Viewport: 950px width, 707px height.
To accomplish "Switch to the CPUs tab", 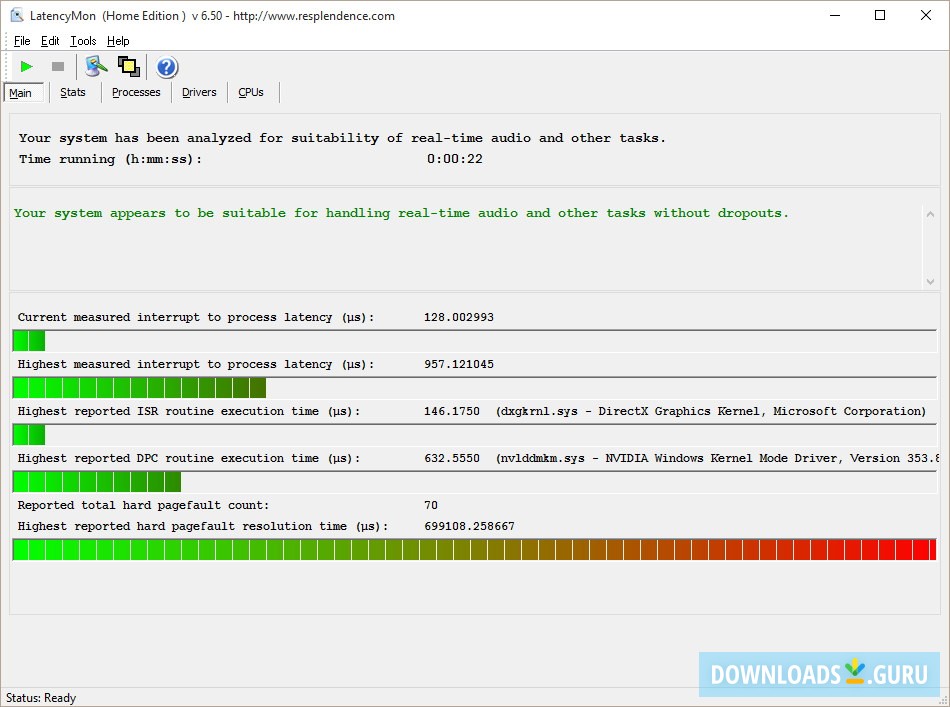I will pos(251,92).
